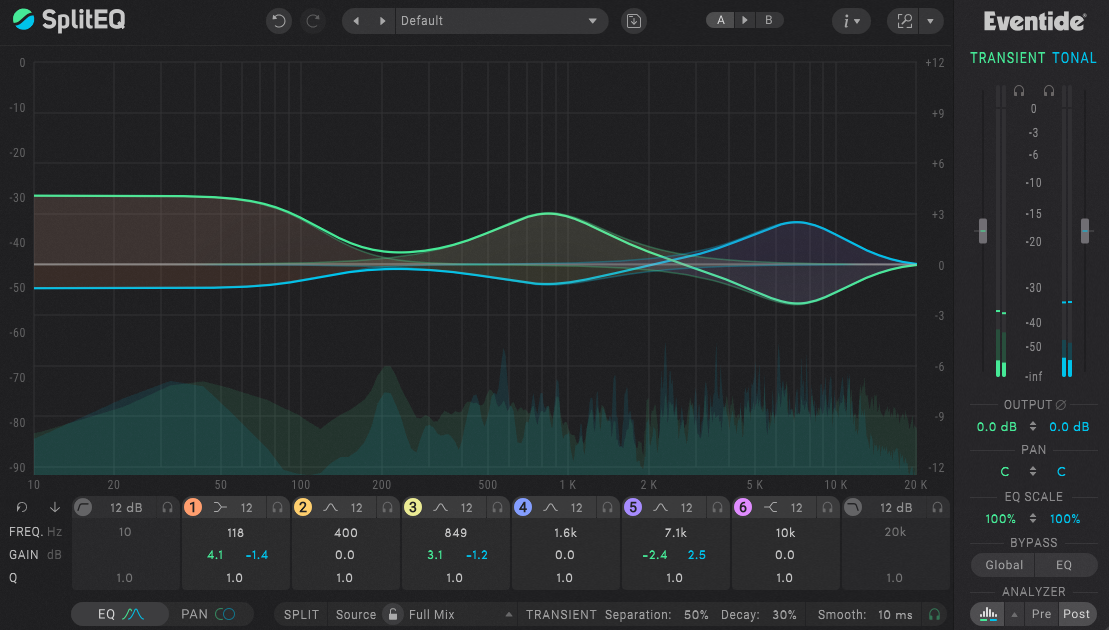Open the info menu dropdown
Viewport: 1109px width, 630px height.
tap(851, 21)
